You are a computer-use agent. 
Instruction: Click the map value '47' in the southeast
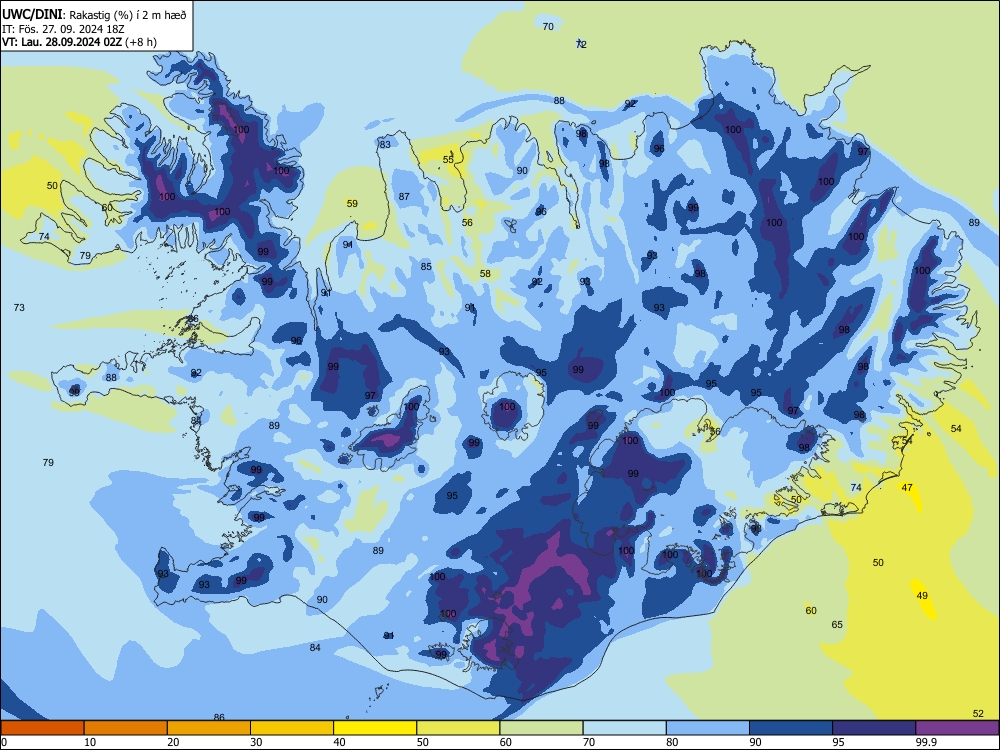[x=907, y=487]
